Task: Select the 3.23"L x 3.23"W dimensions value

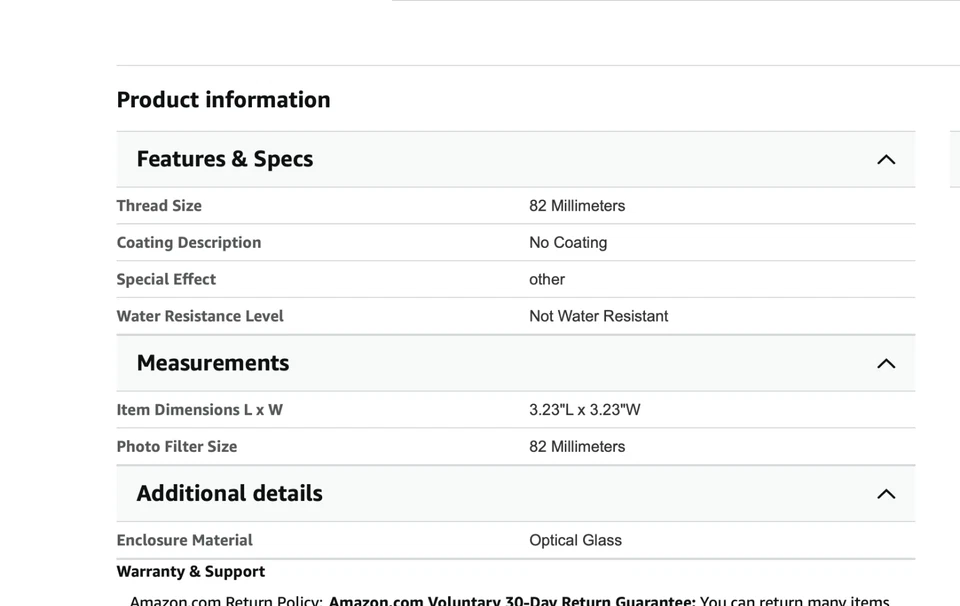Action: pos(585,410)
